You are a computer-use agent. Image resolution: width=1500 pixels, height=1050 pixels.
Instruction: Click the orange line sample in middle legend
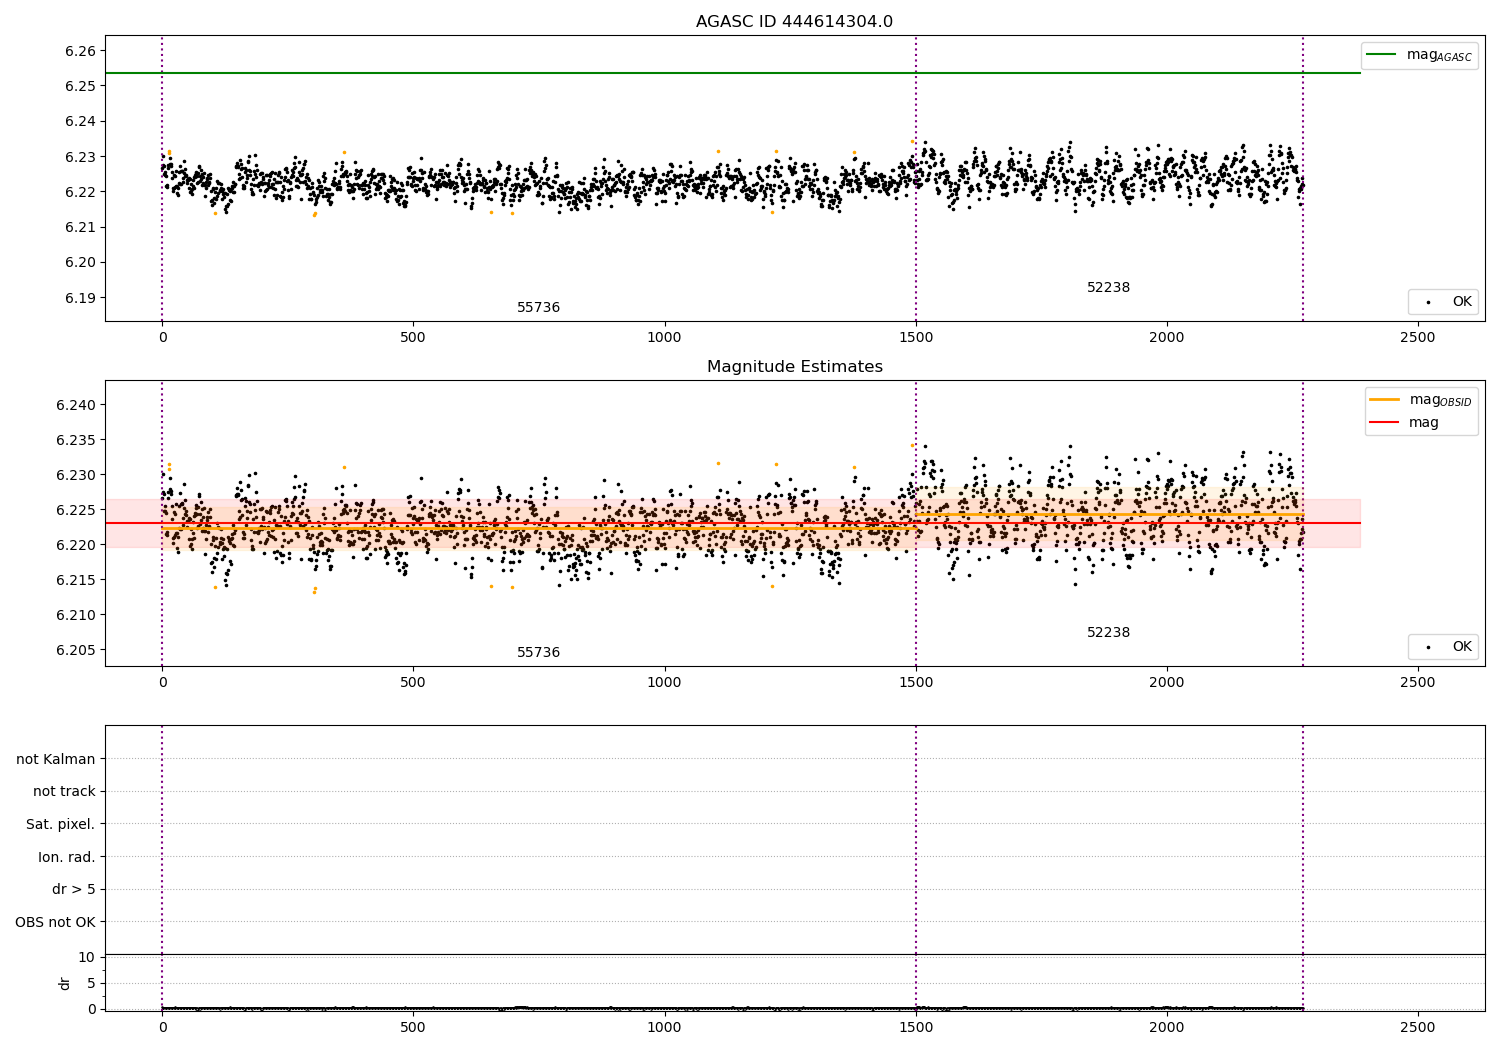(1384, 400)
